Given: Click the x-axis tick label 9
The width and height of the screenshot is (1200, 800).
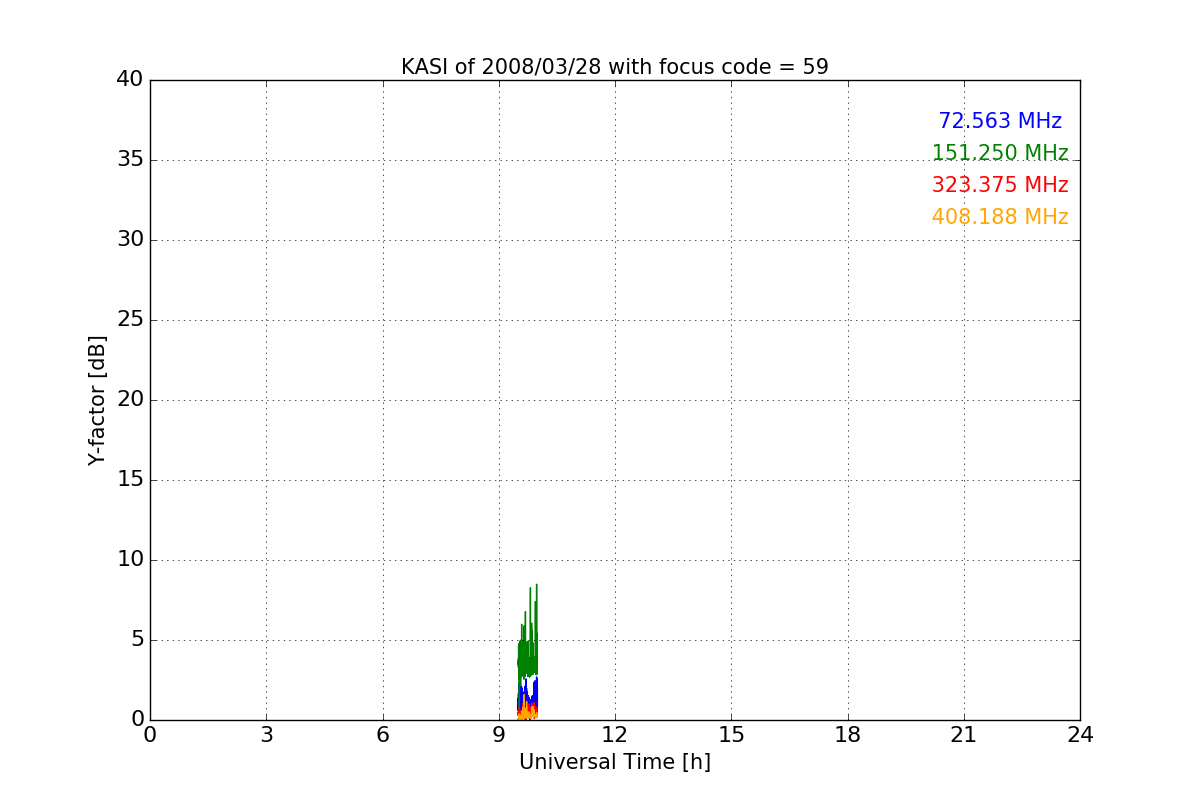Looking at the screenshot, I should click(499, 735).
